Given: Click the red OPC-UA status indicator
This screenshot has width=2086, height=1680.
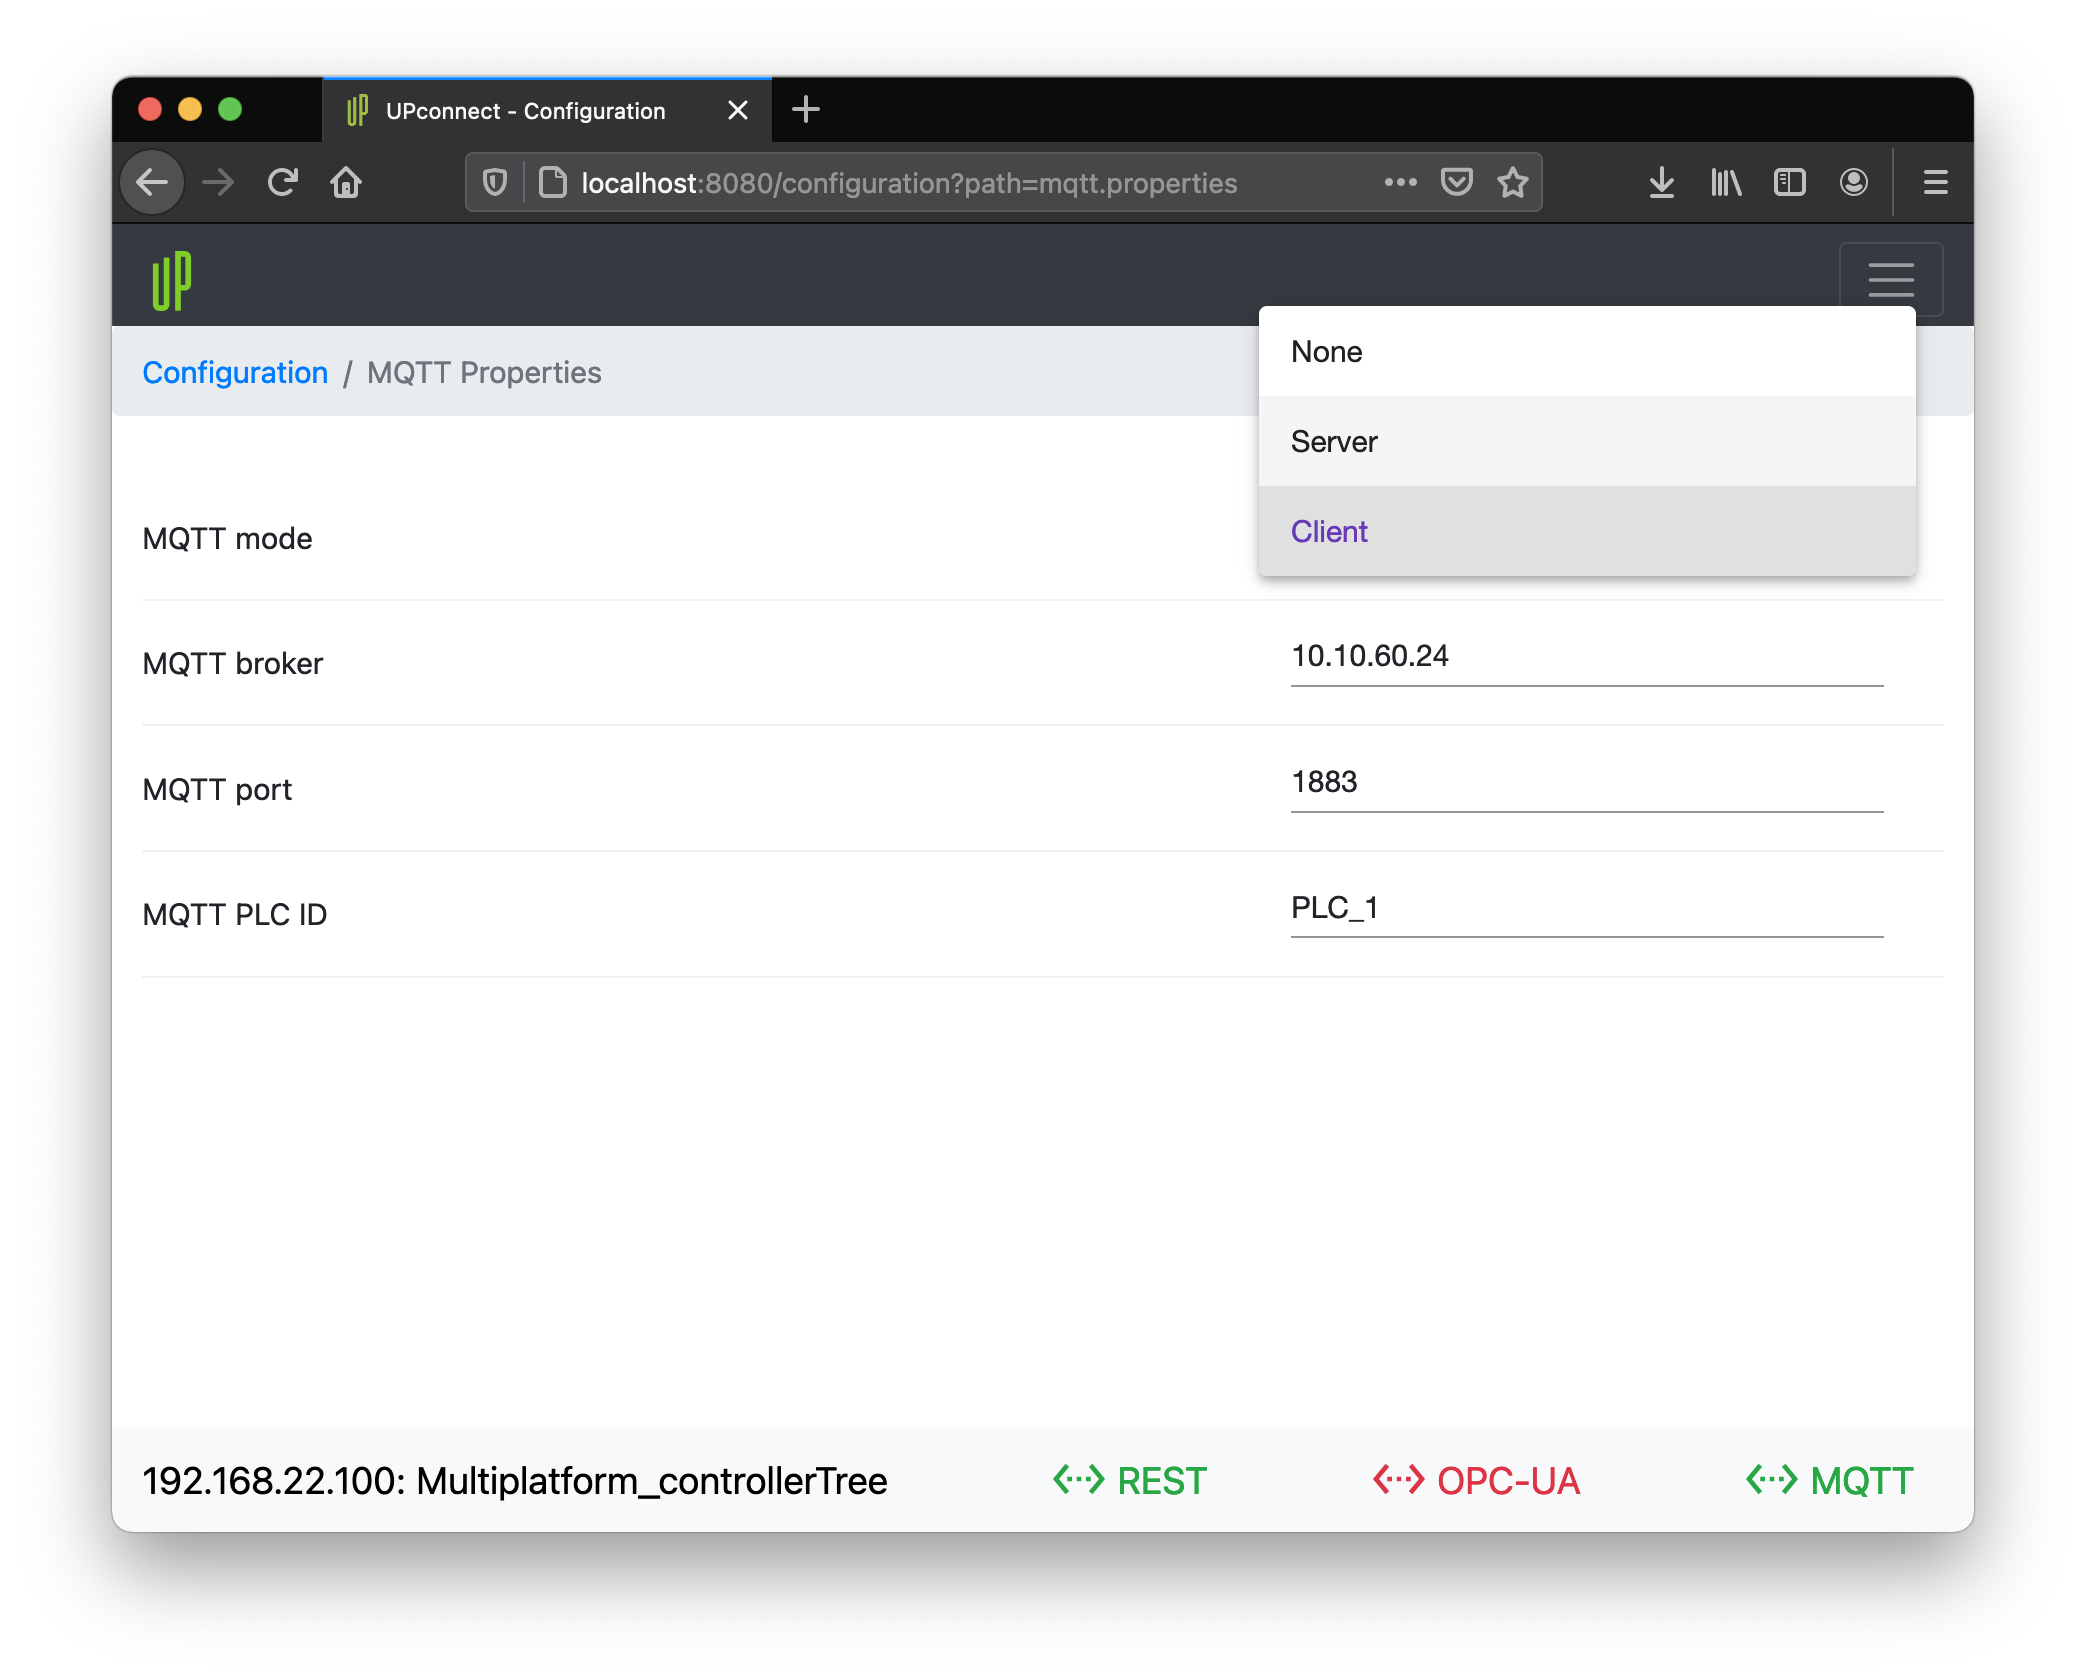Looking at the screenshot, I should click(x=1476, y=1481).
